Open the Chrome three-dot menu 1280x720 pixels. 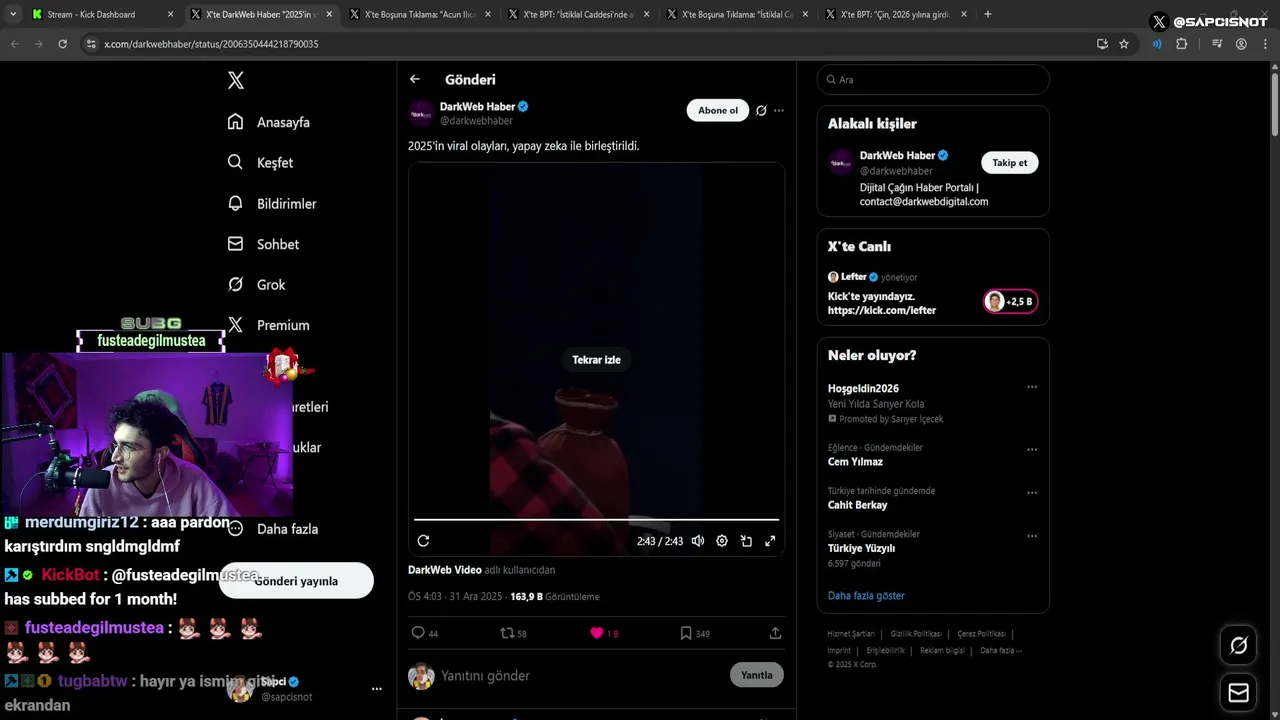click(1264, 44)
